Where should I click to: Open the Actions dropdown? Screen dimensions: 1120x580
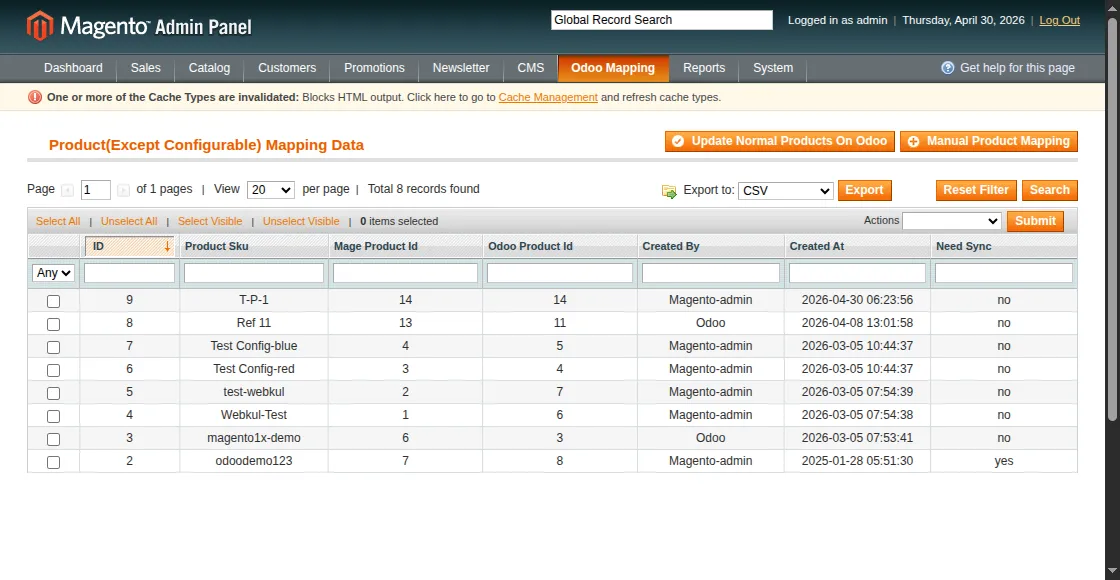(951, 221)
